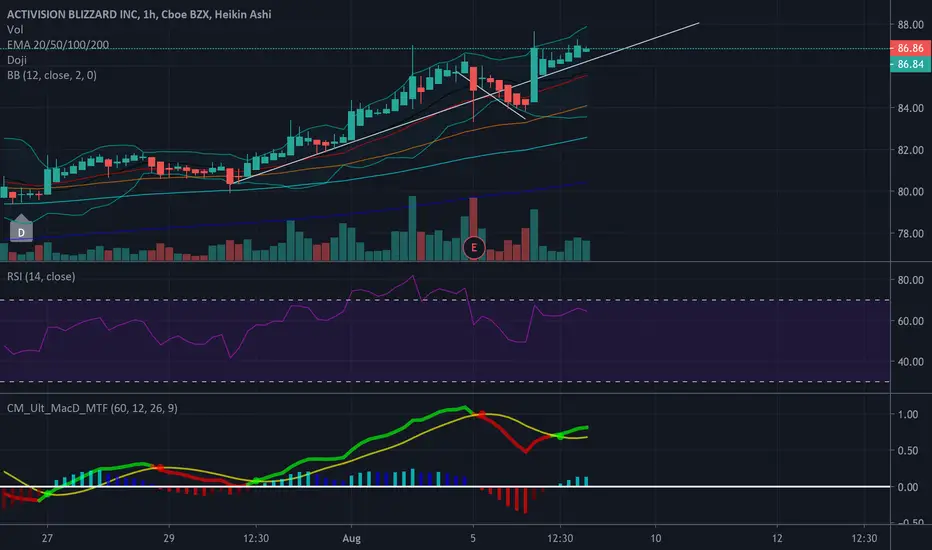Click the MACD 0.50 scale value
This screenshot has height=550, width=932.
908,451
